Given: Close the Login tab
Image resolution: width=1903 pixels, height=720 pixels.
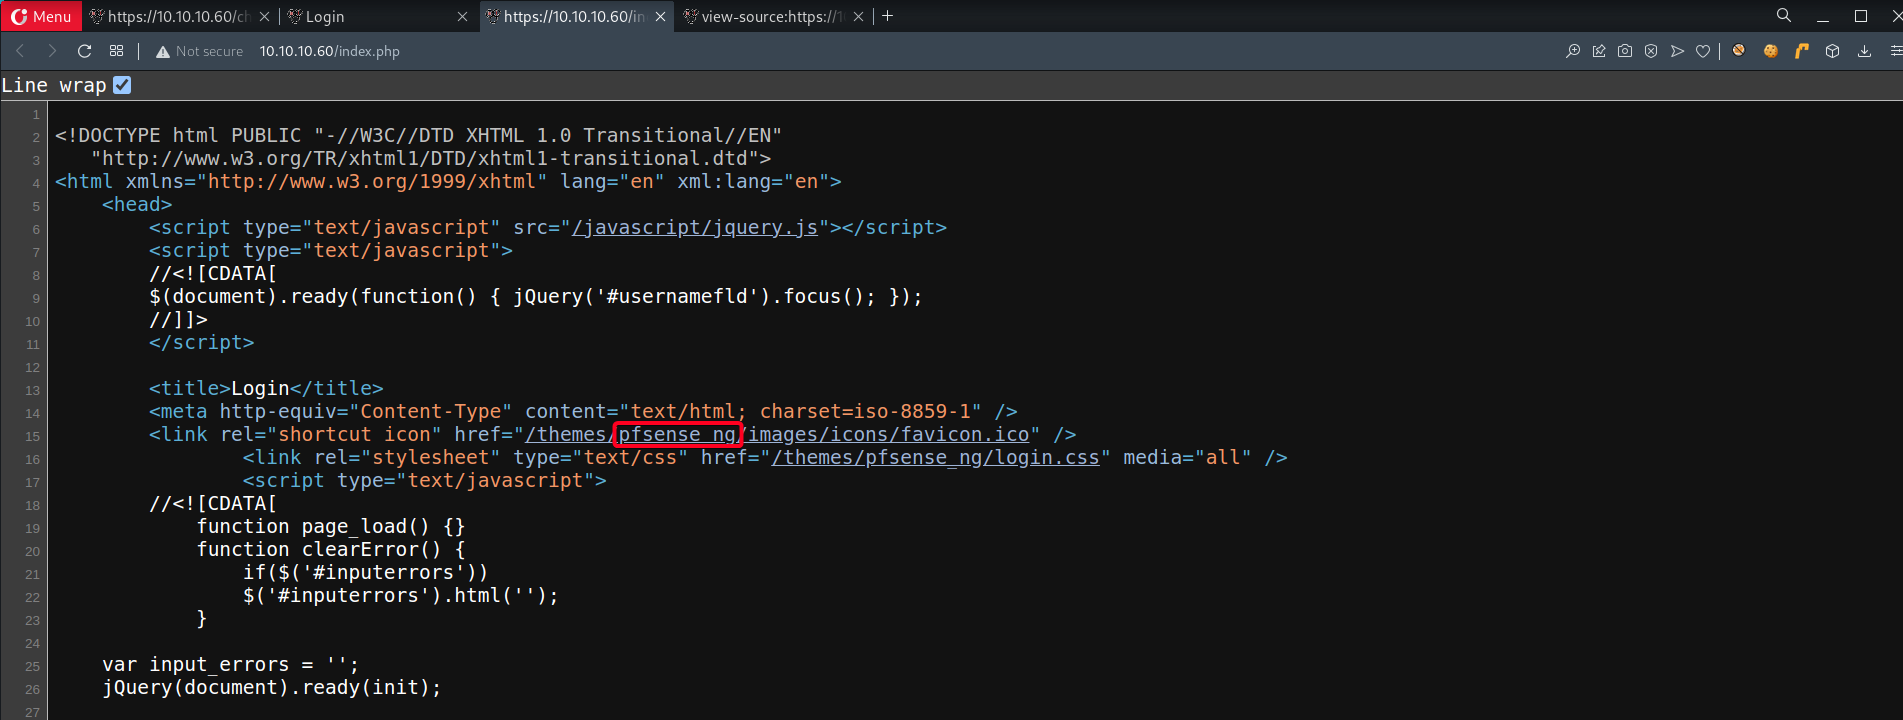Looking at the screenshot, I should click(x=462, y=16).
